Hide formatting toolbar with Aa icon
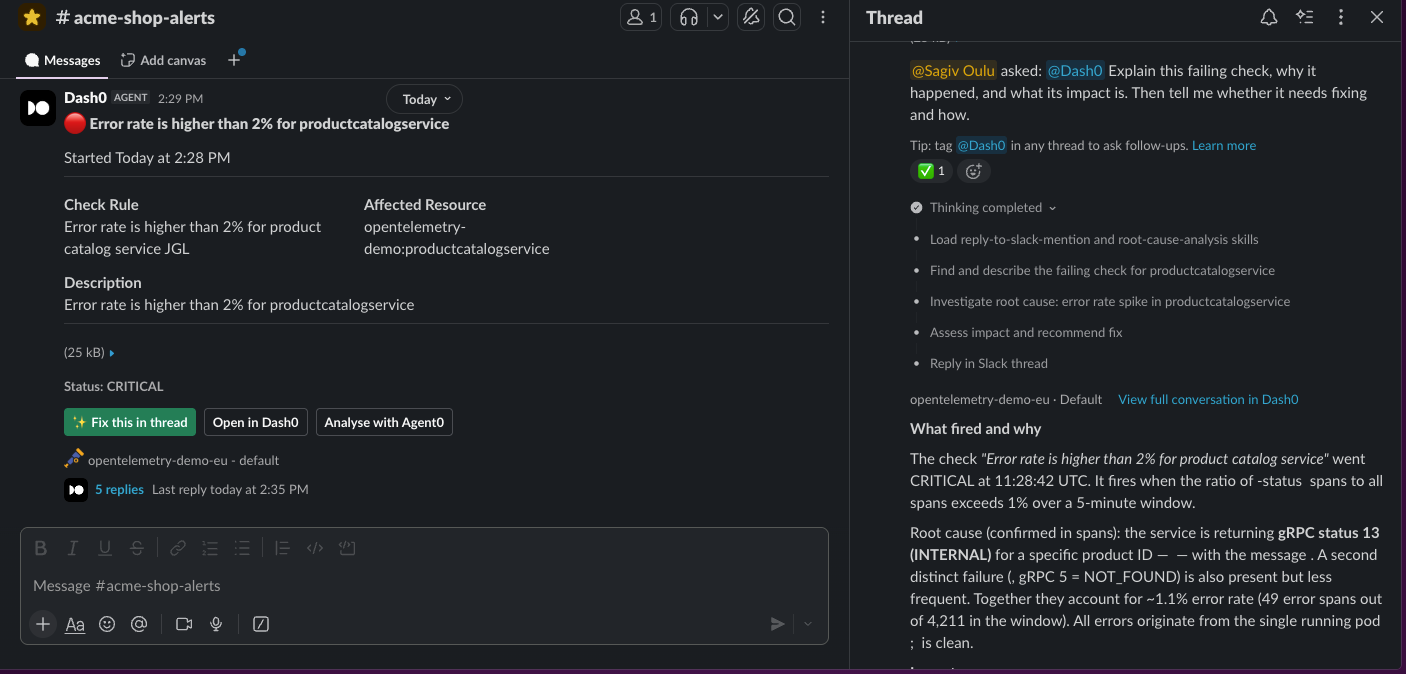Screen dimensions: 1406x674 [x=75, y=624]
